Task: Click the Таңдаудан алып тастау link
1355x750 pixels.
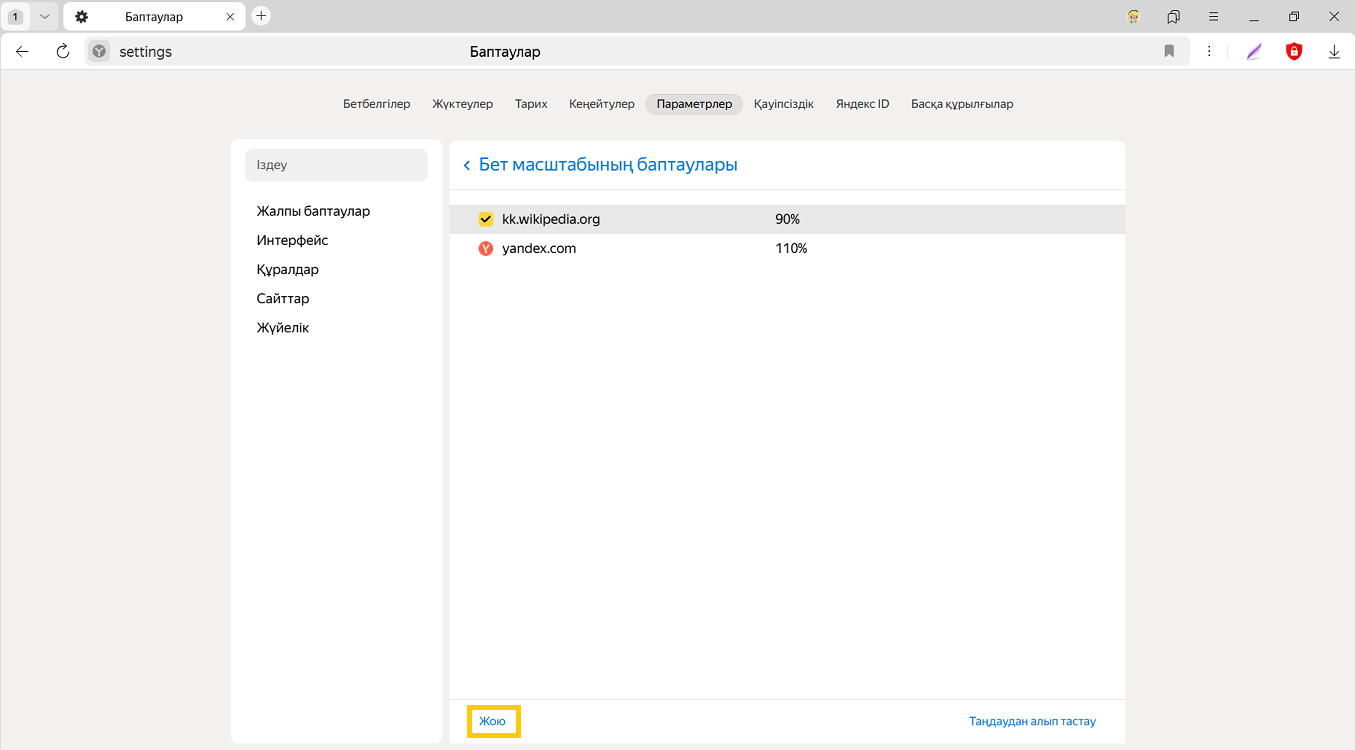Action: click(x=1032, y=721)
